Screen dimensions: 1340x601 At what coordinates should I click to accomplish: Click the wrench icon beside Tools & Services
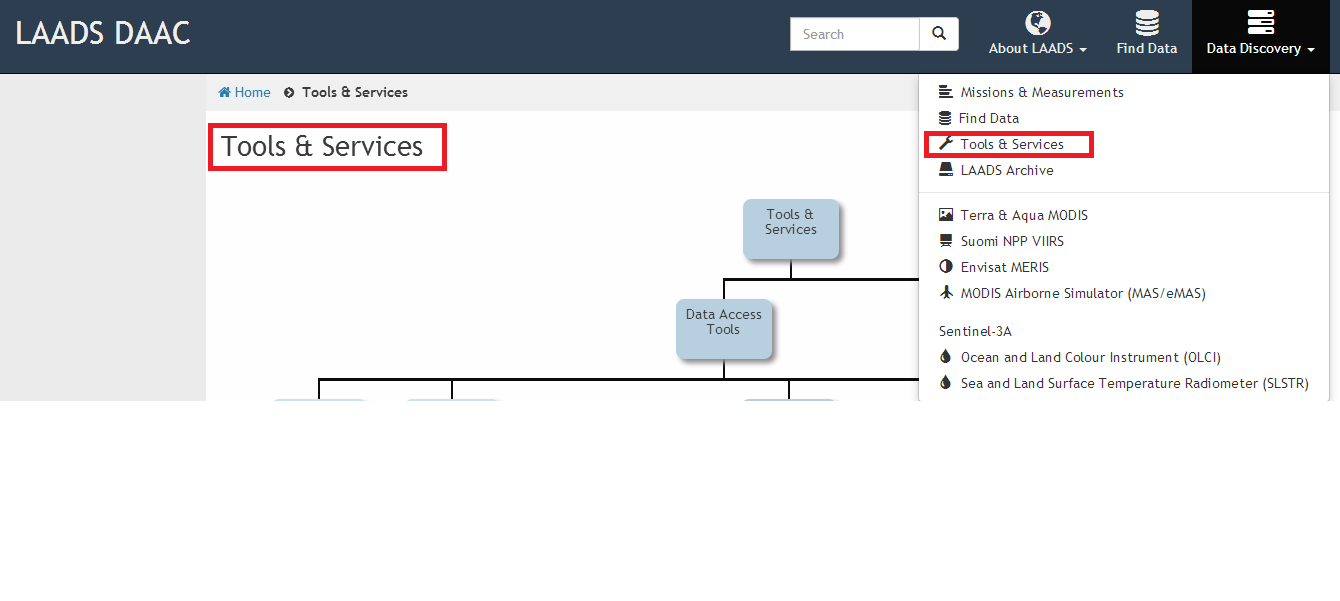point(946,144)
